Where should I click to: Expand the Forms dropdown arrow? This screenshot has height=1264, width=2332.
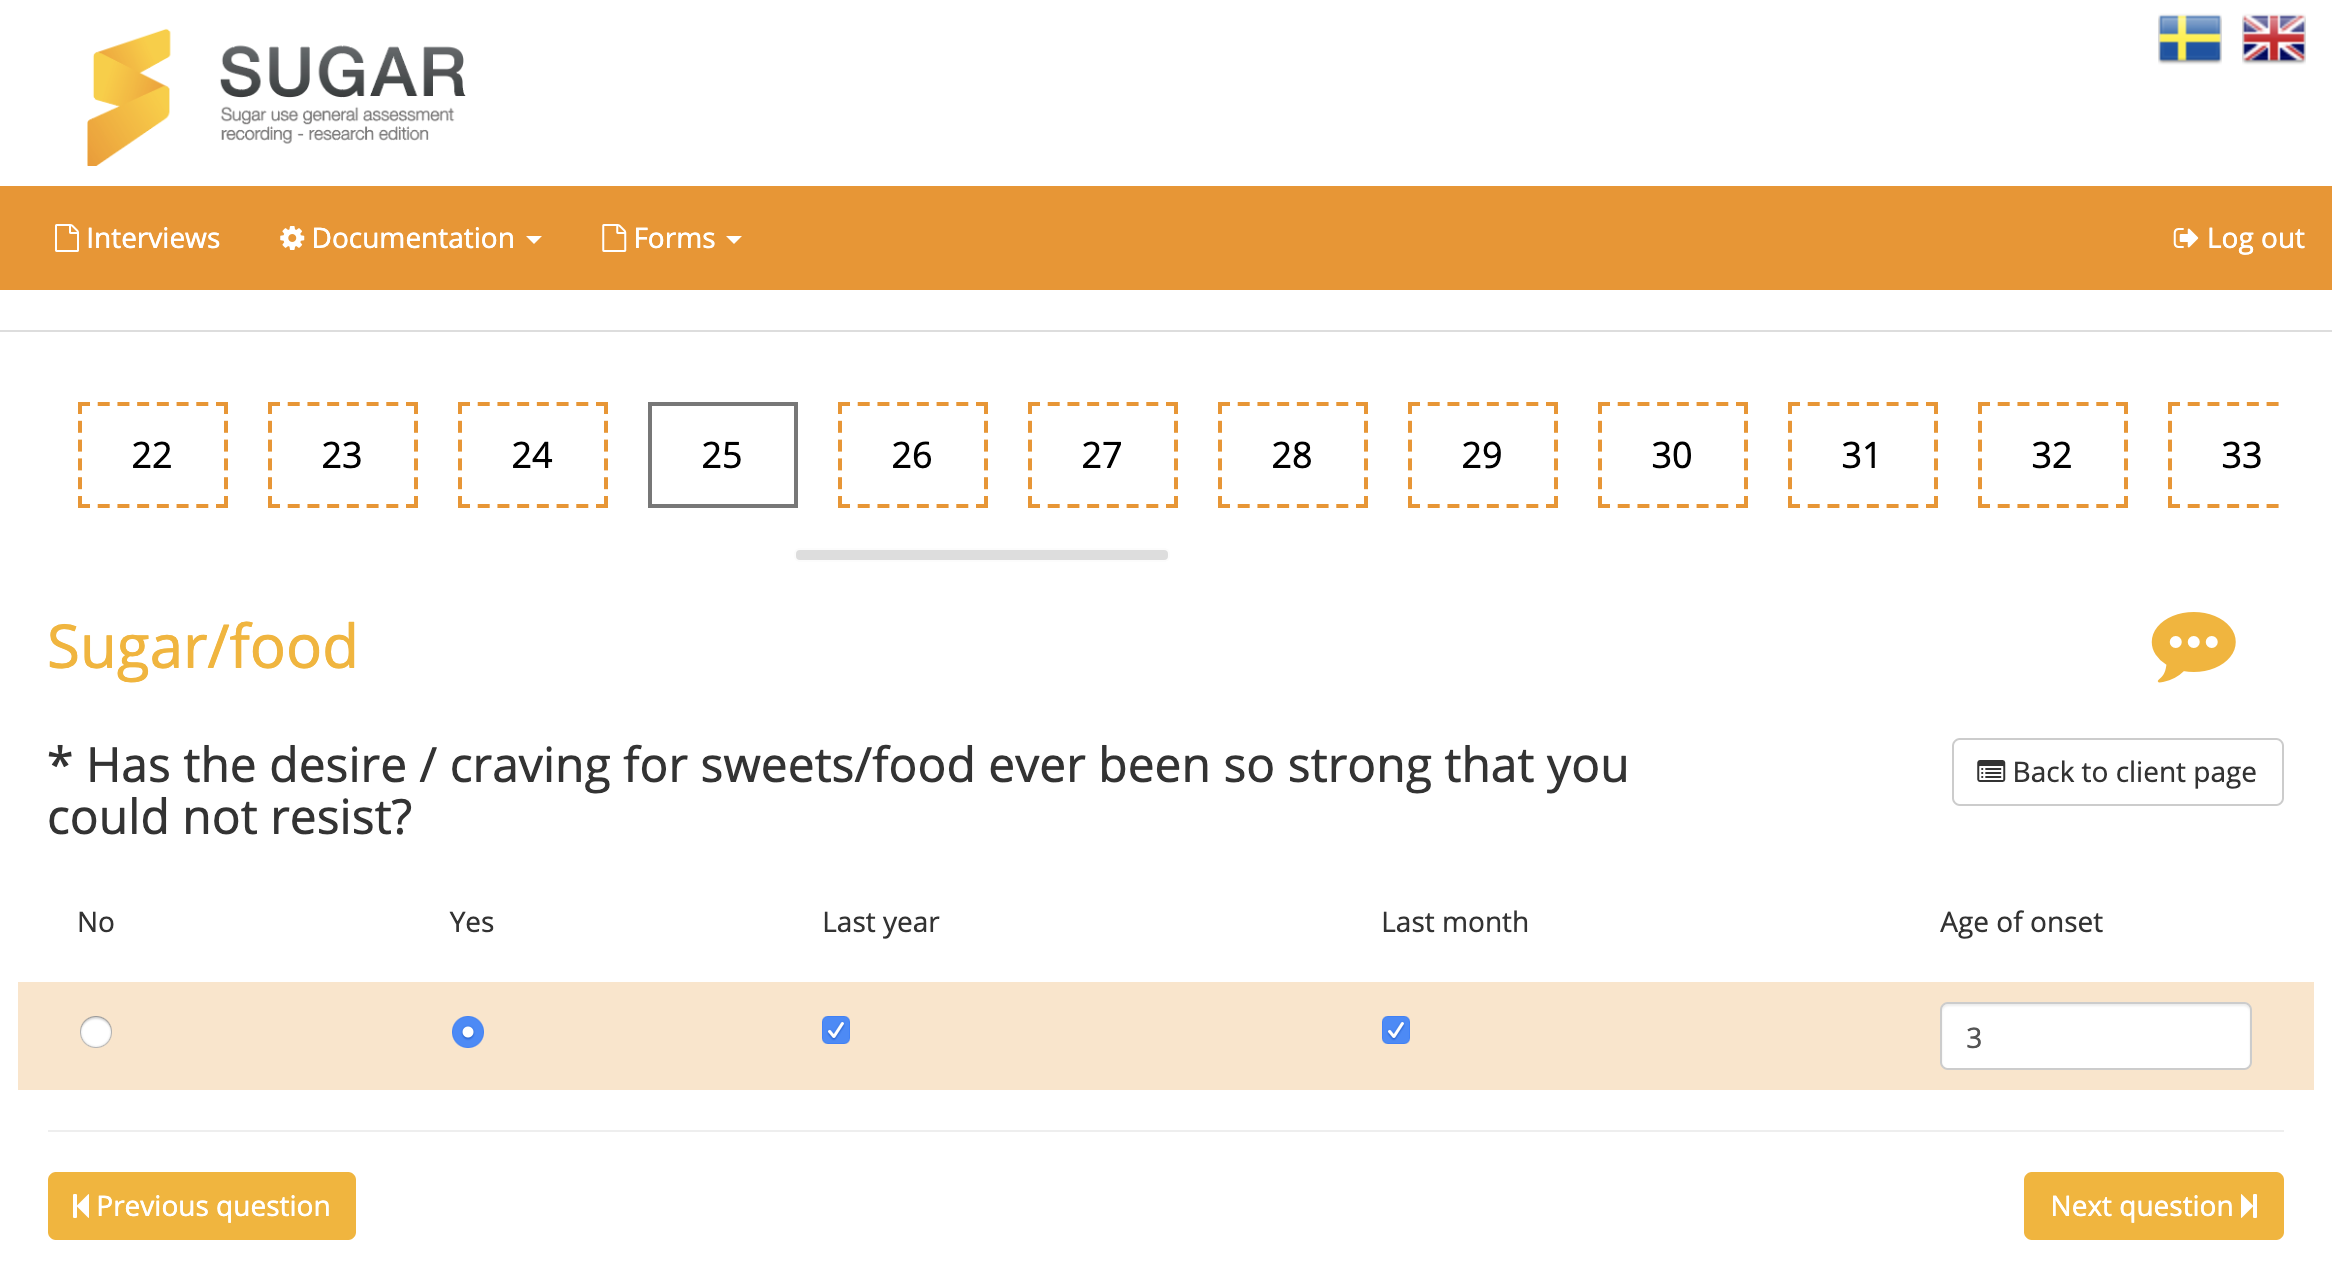(734, 240)
